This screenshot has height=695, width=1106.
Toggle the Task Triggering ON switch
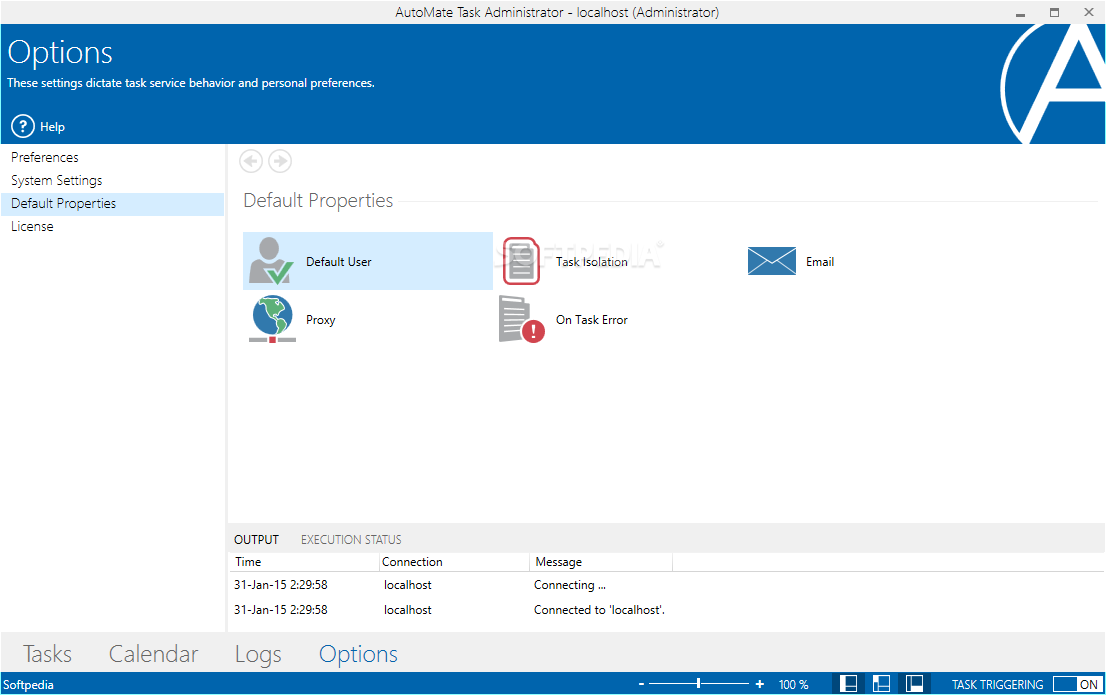coord(1076,684)
